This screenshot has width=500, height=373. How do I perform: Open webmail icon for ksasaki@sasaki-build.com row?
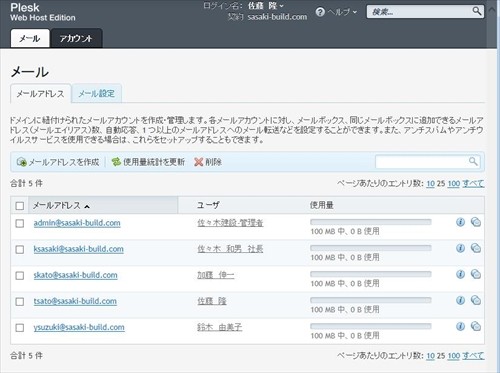476,248
